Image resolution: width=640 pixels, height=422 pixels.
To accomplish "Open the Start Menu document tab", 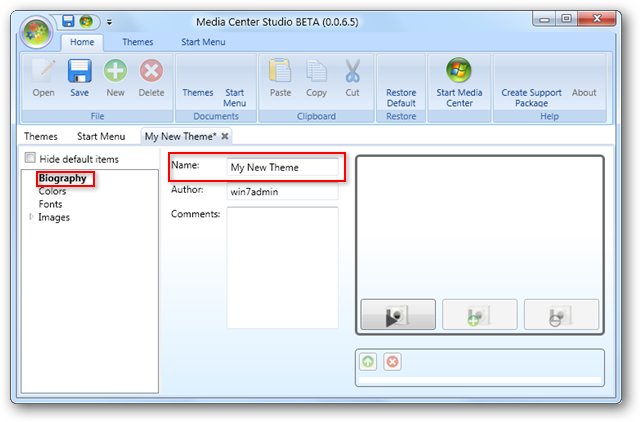I will [101, 136].
